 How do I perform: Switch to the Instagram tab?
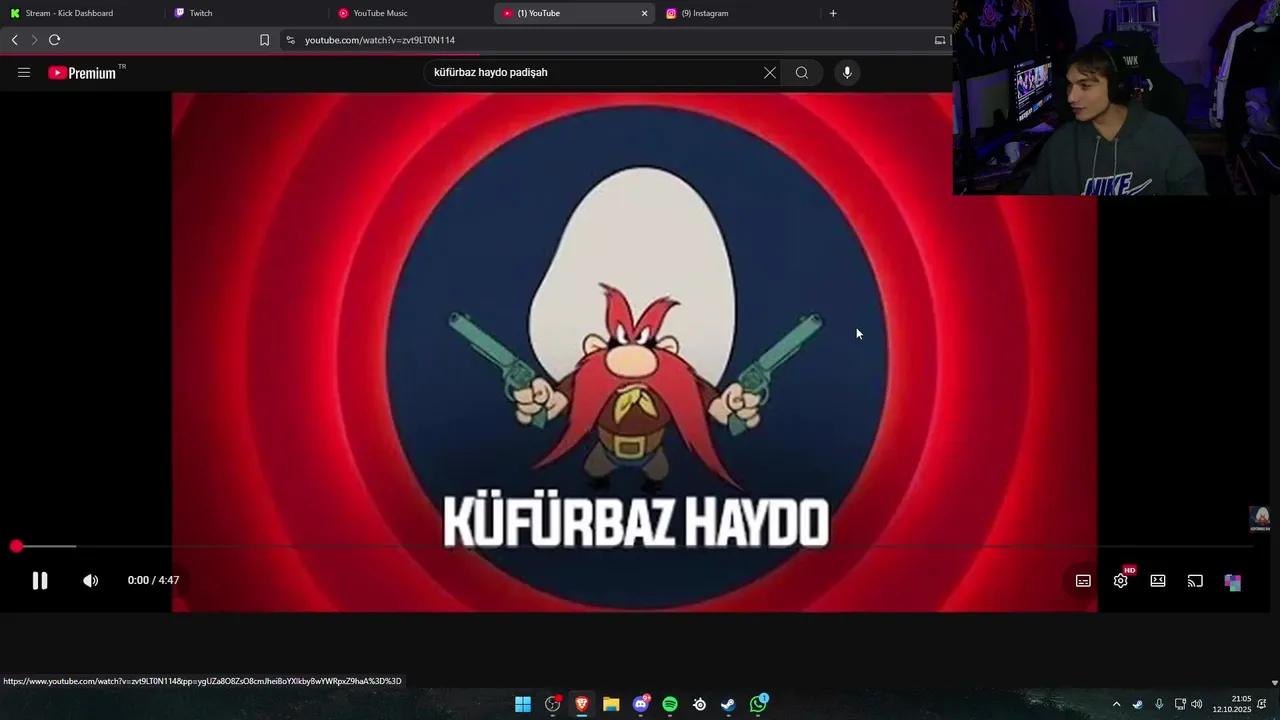(x=737, y=13)
